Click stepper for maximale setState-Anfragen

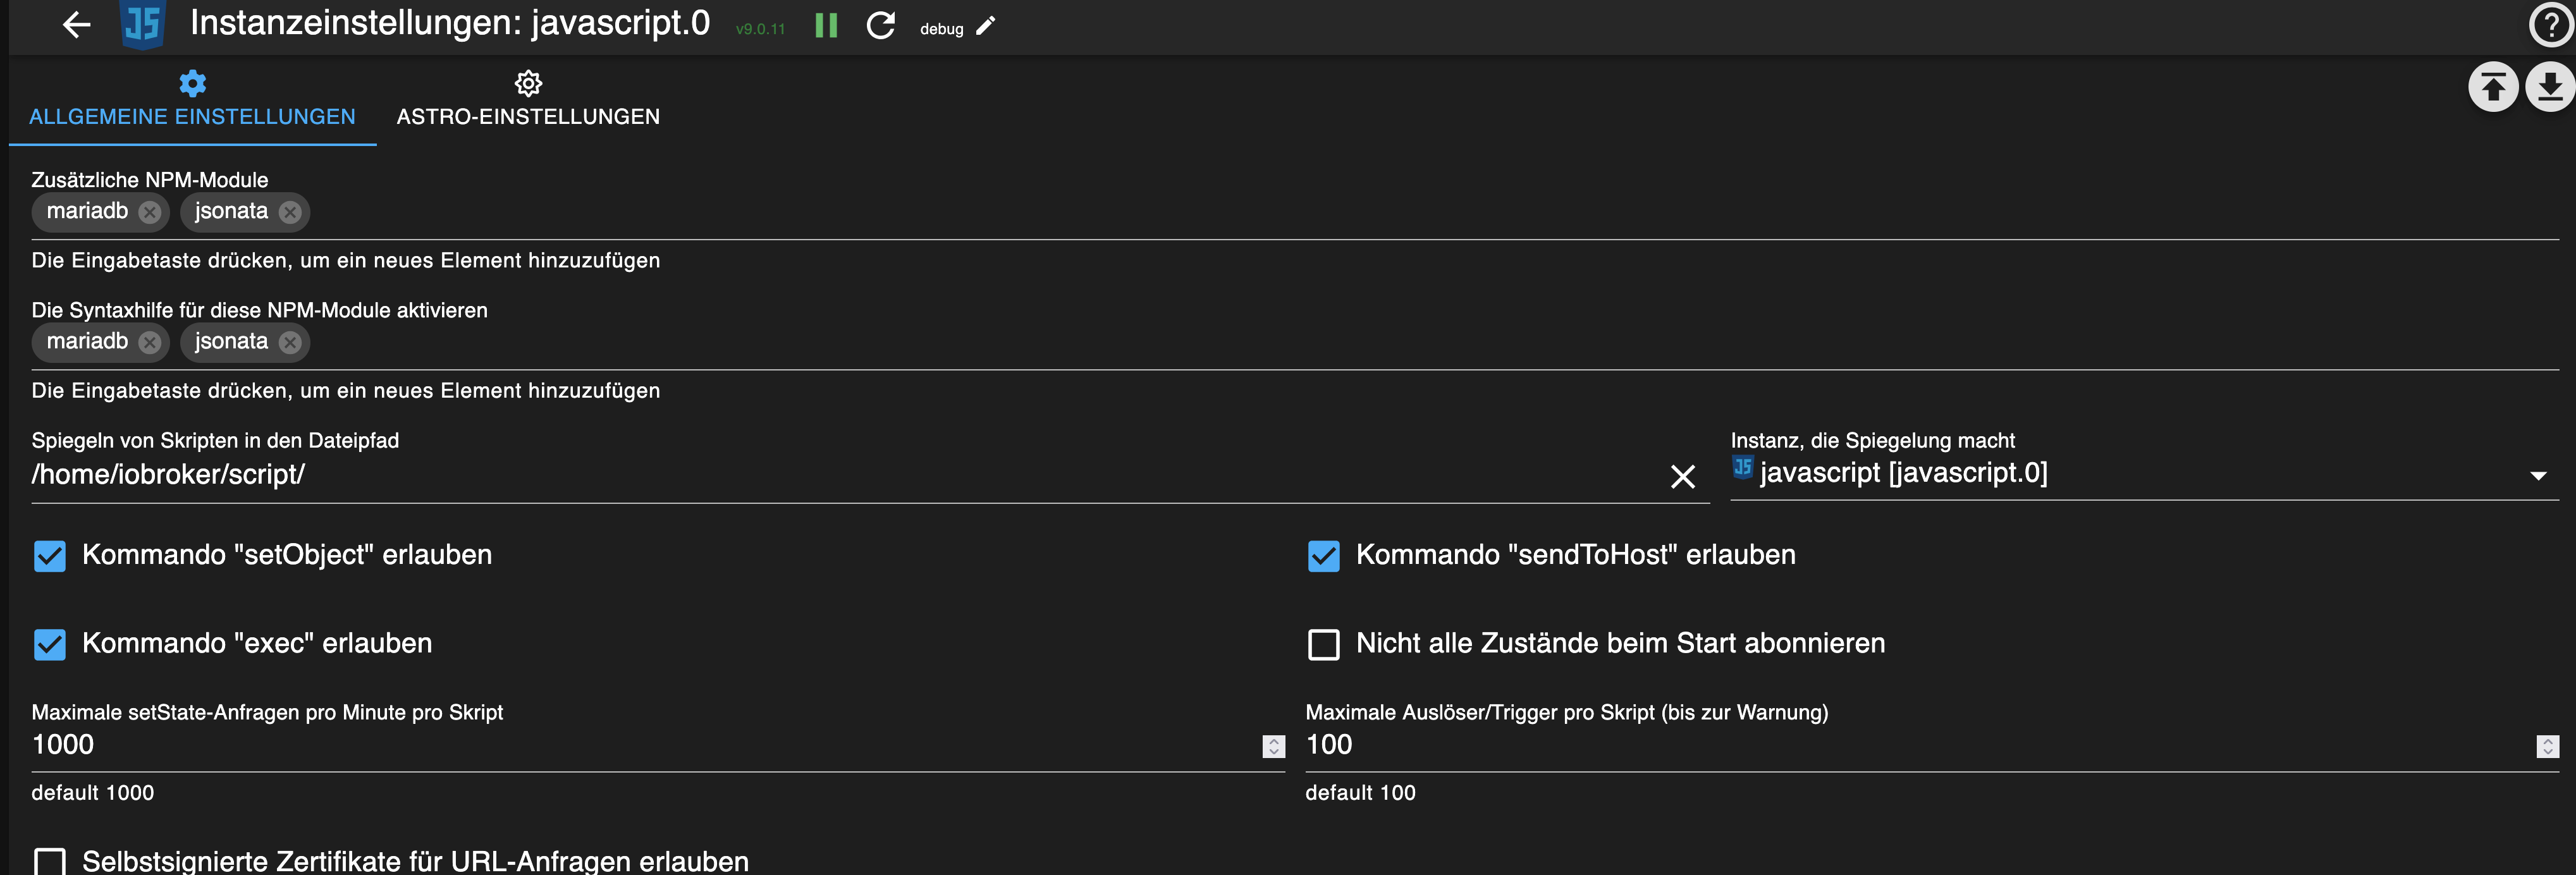[x=1273, y=746]
